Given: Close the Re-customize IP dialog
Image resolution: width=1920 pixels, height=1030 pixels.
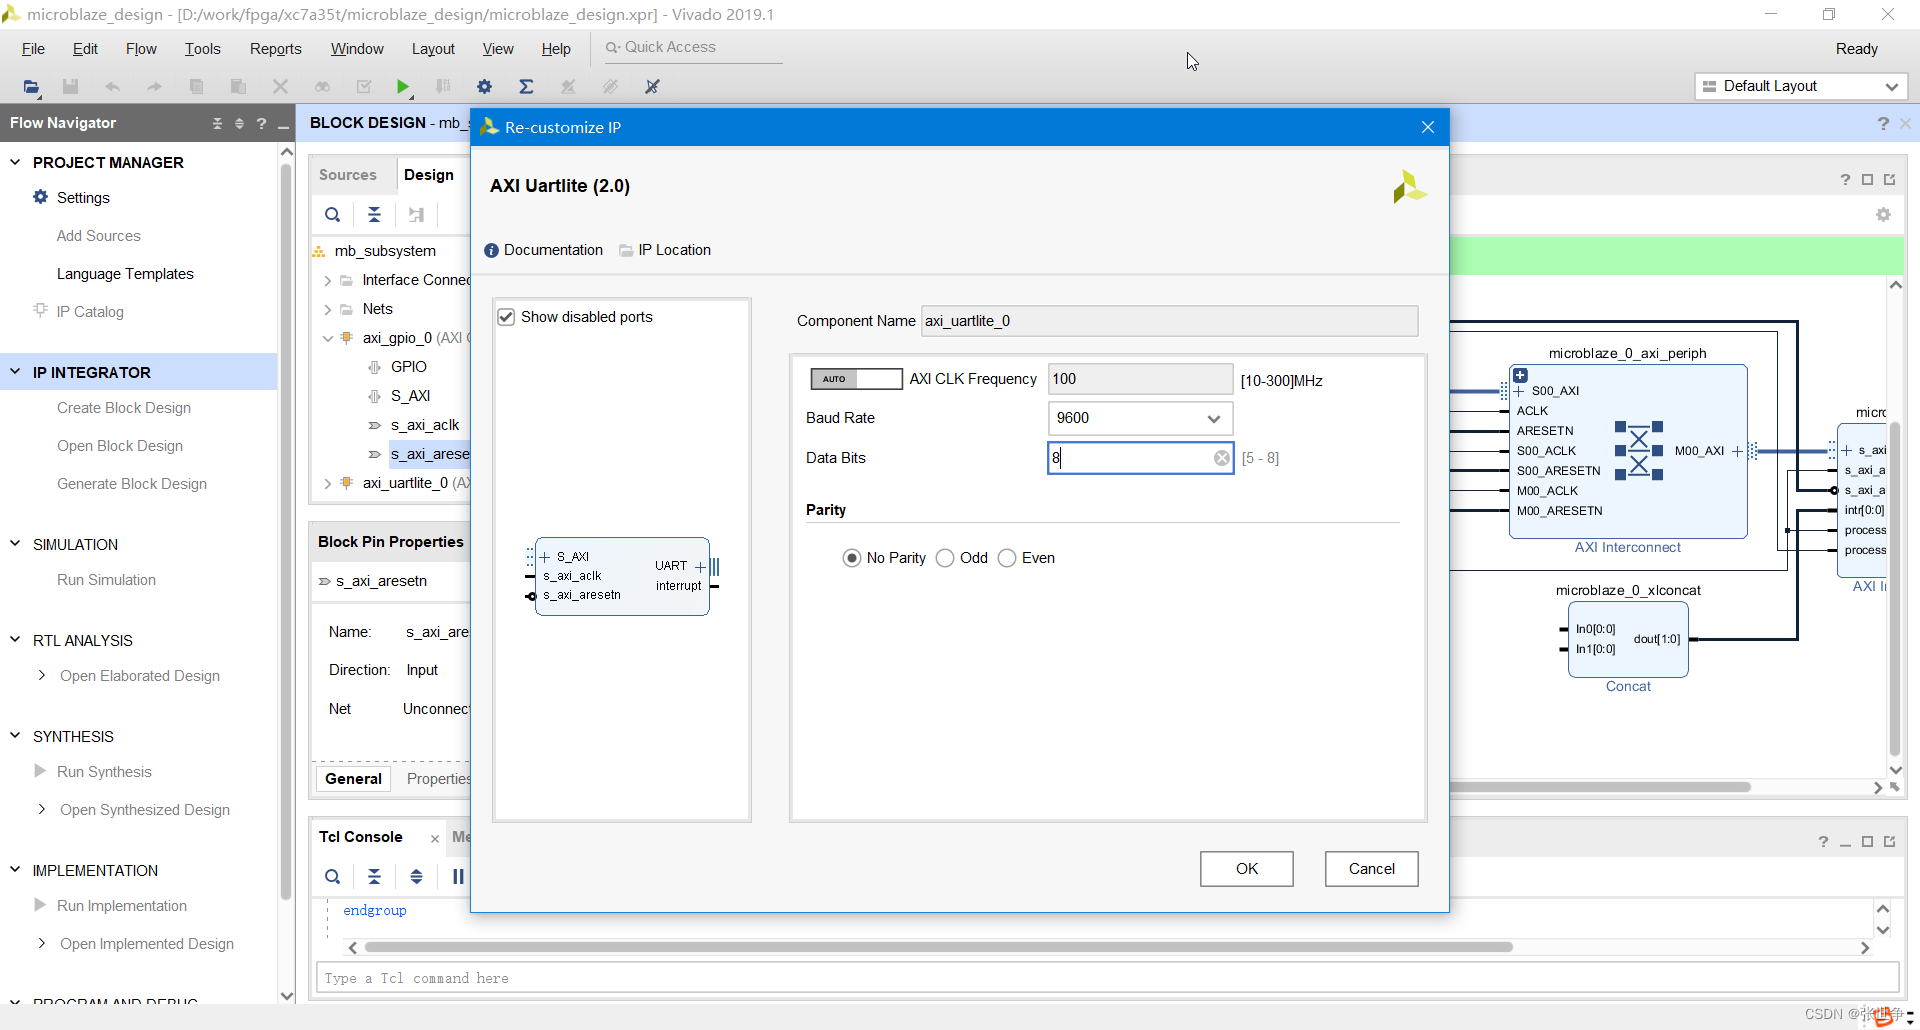Looking at the screenshot, I should point(1428,127).
